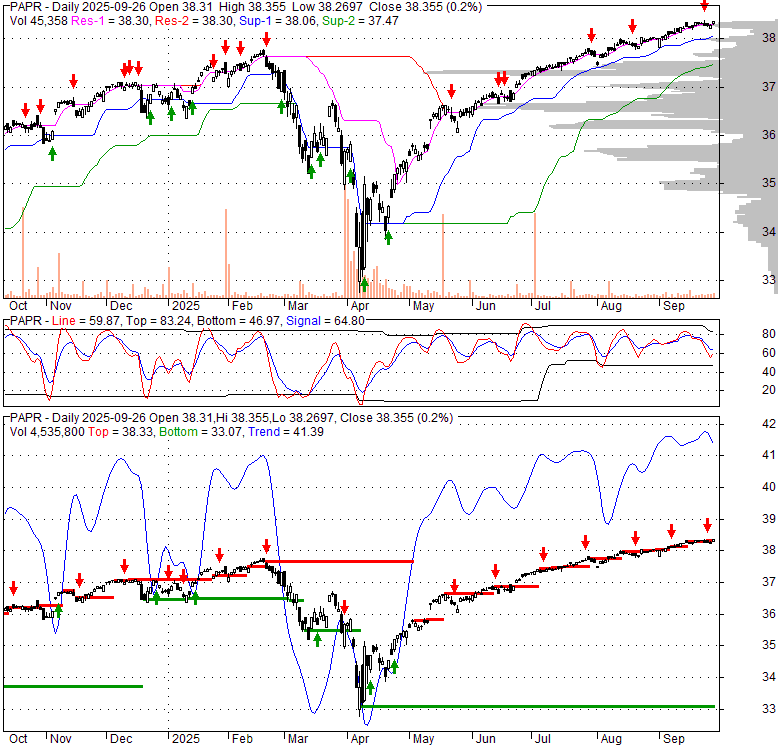Click the Sep label on the bottom chart time axis
This screenshot has width=780, height=745.
pyautogui.click(x=674, y=739)
